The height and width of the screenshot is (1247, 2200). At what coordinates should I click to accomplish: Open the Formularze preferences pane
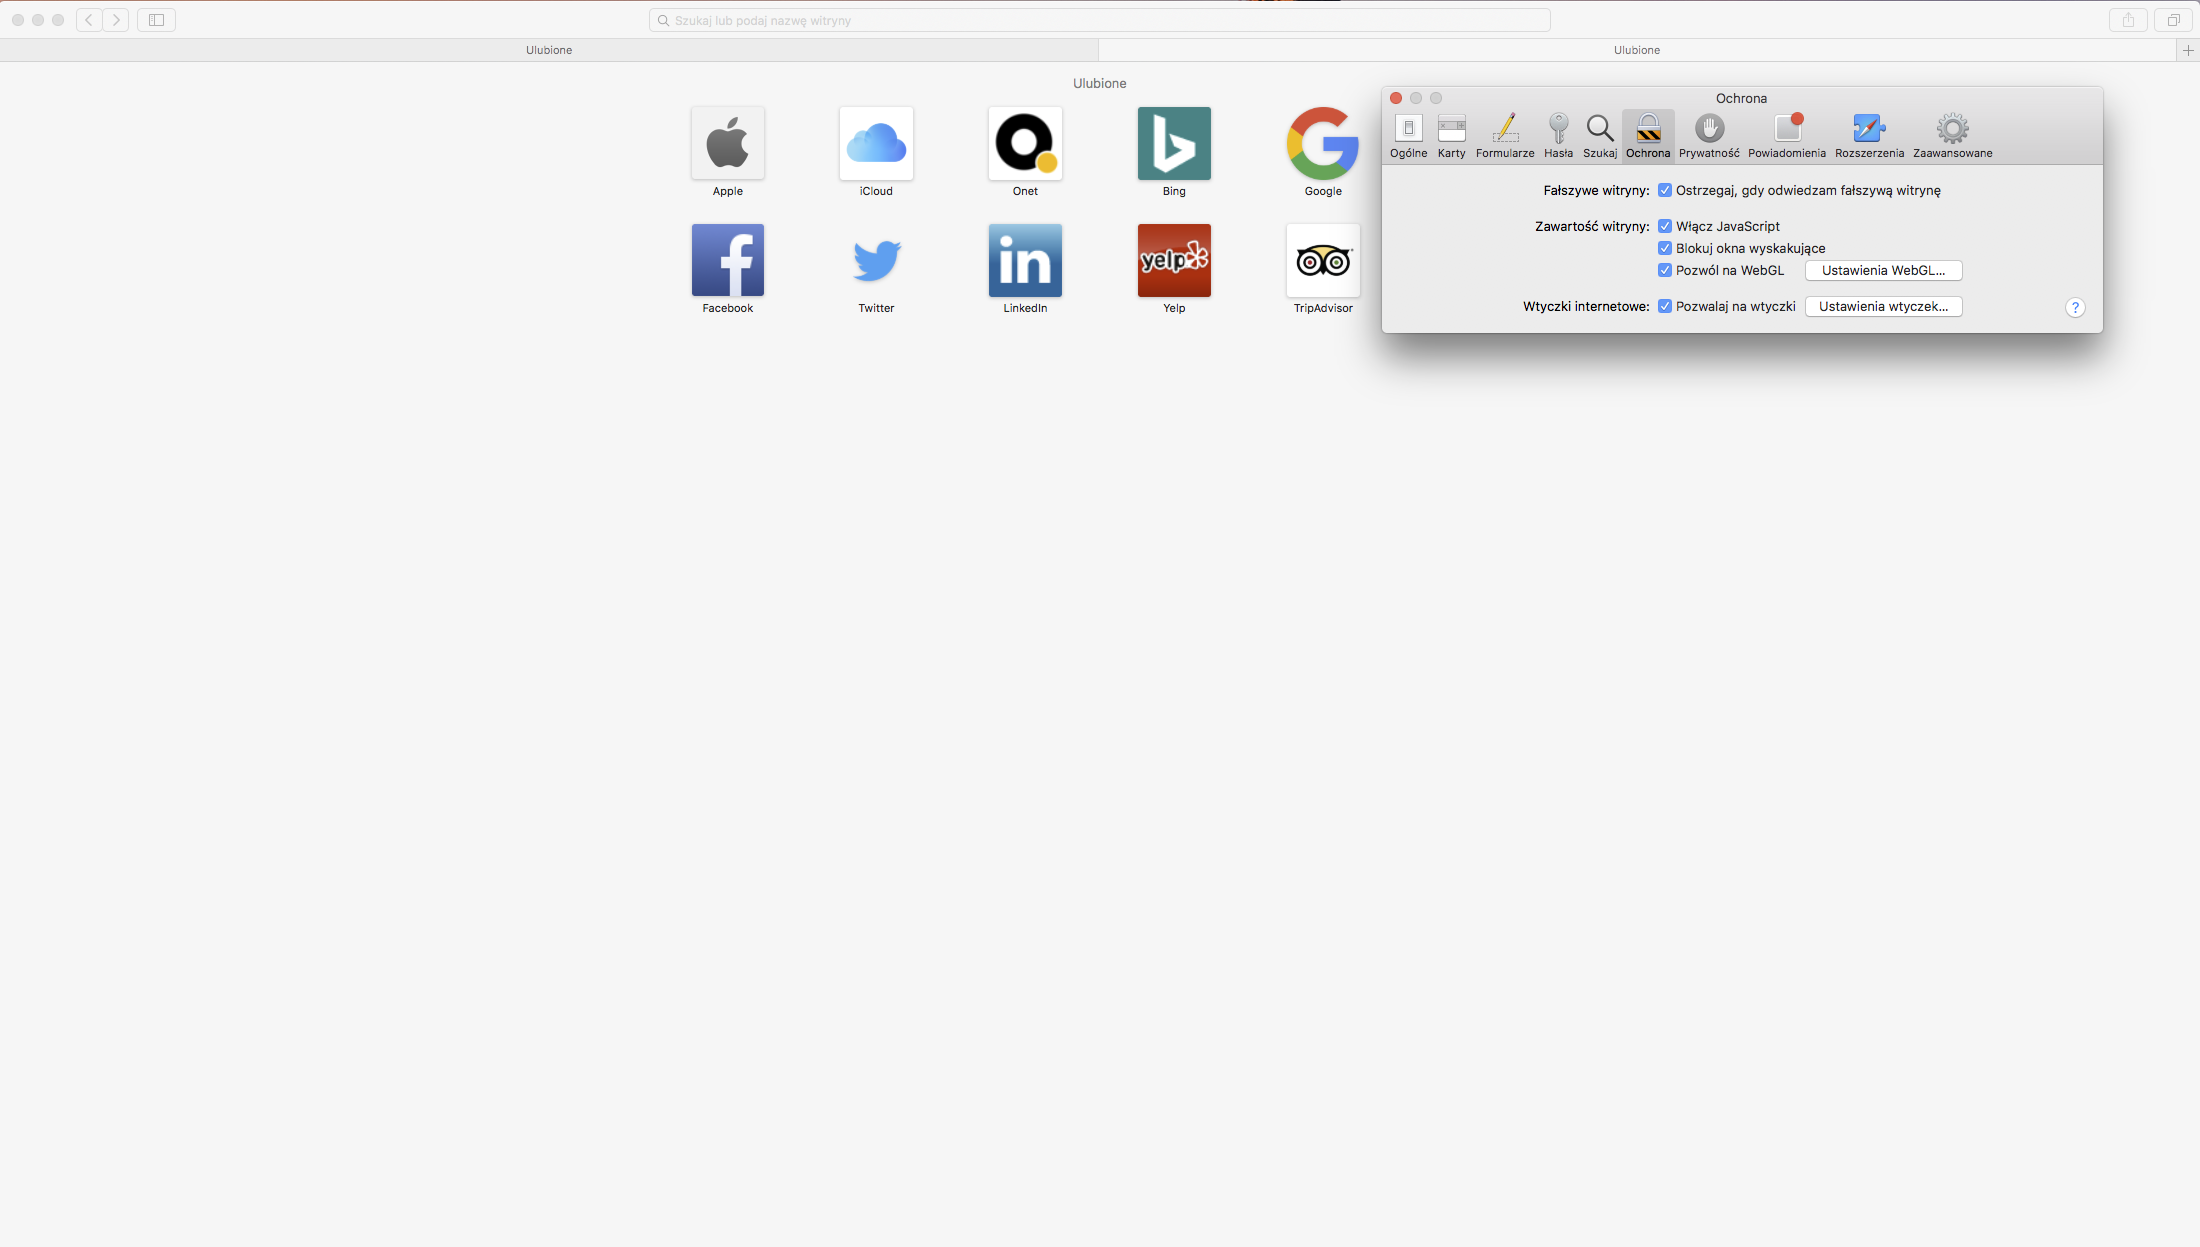click(x=1504, y=135)
